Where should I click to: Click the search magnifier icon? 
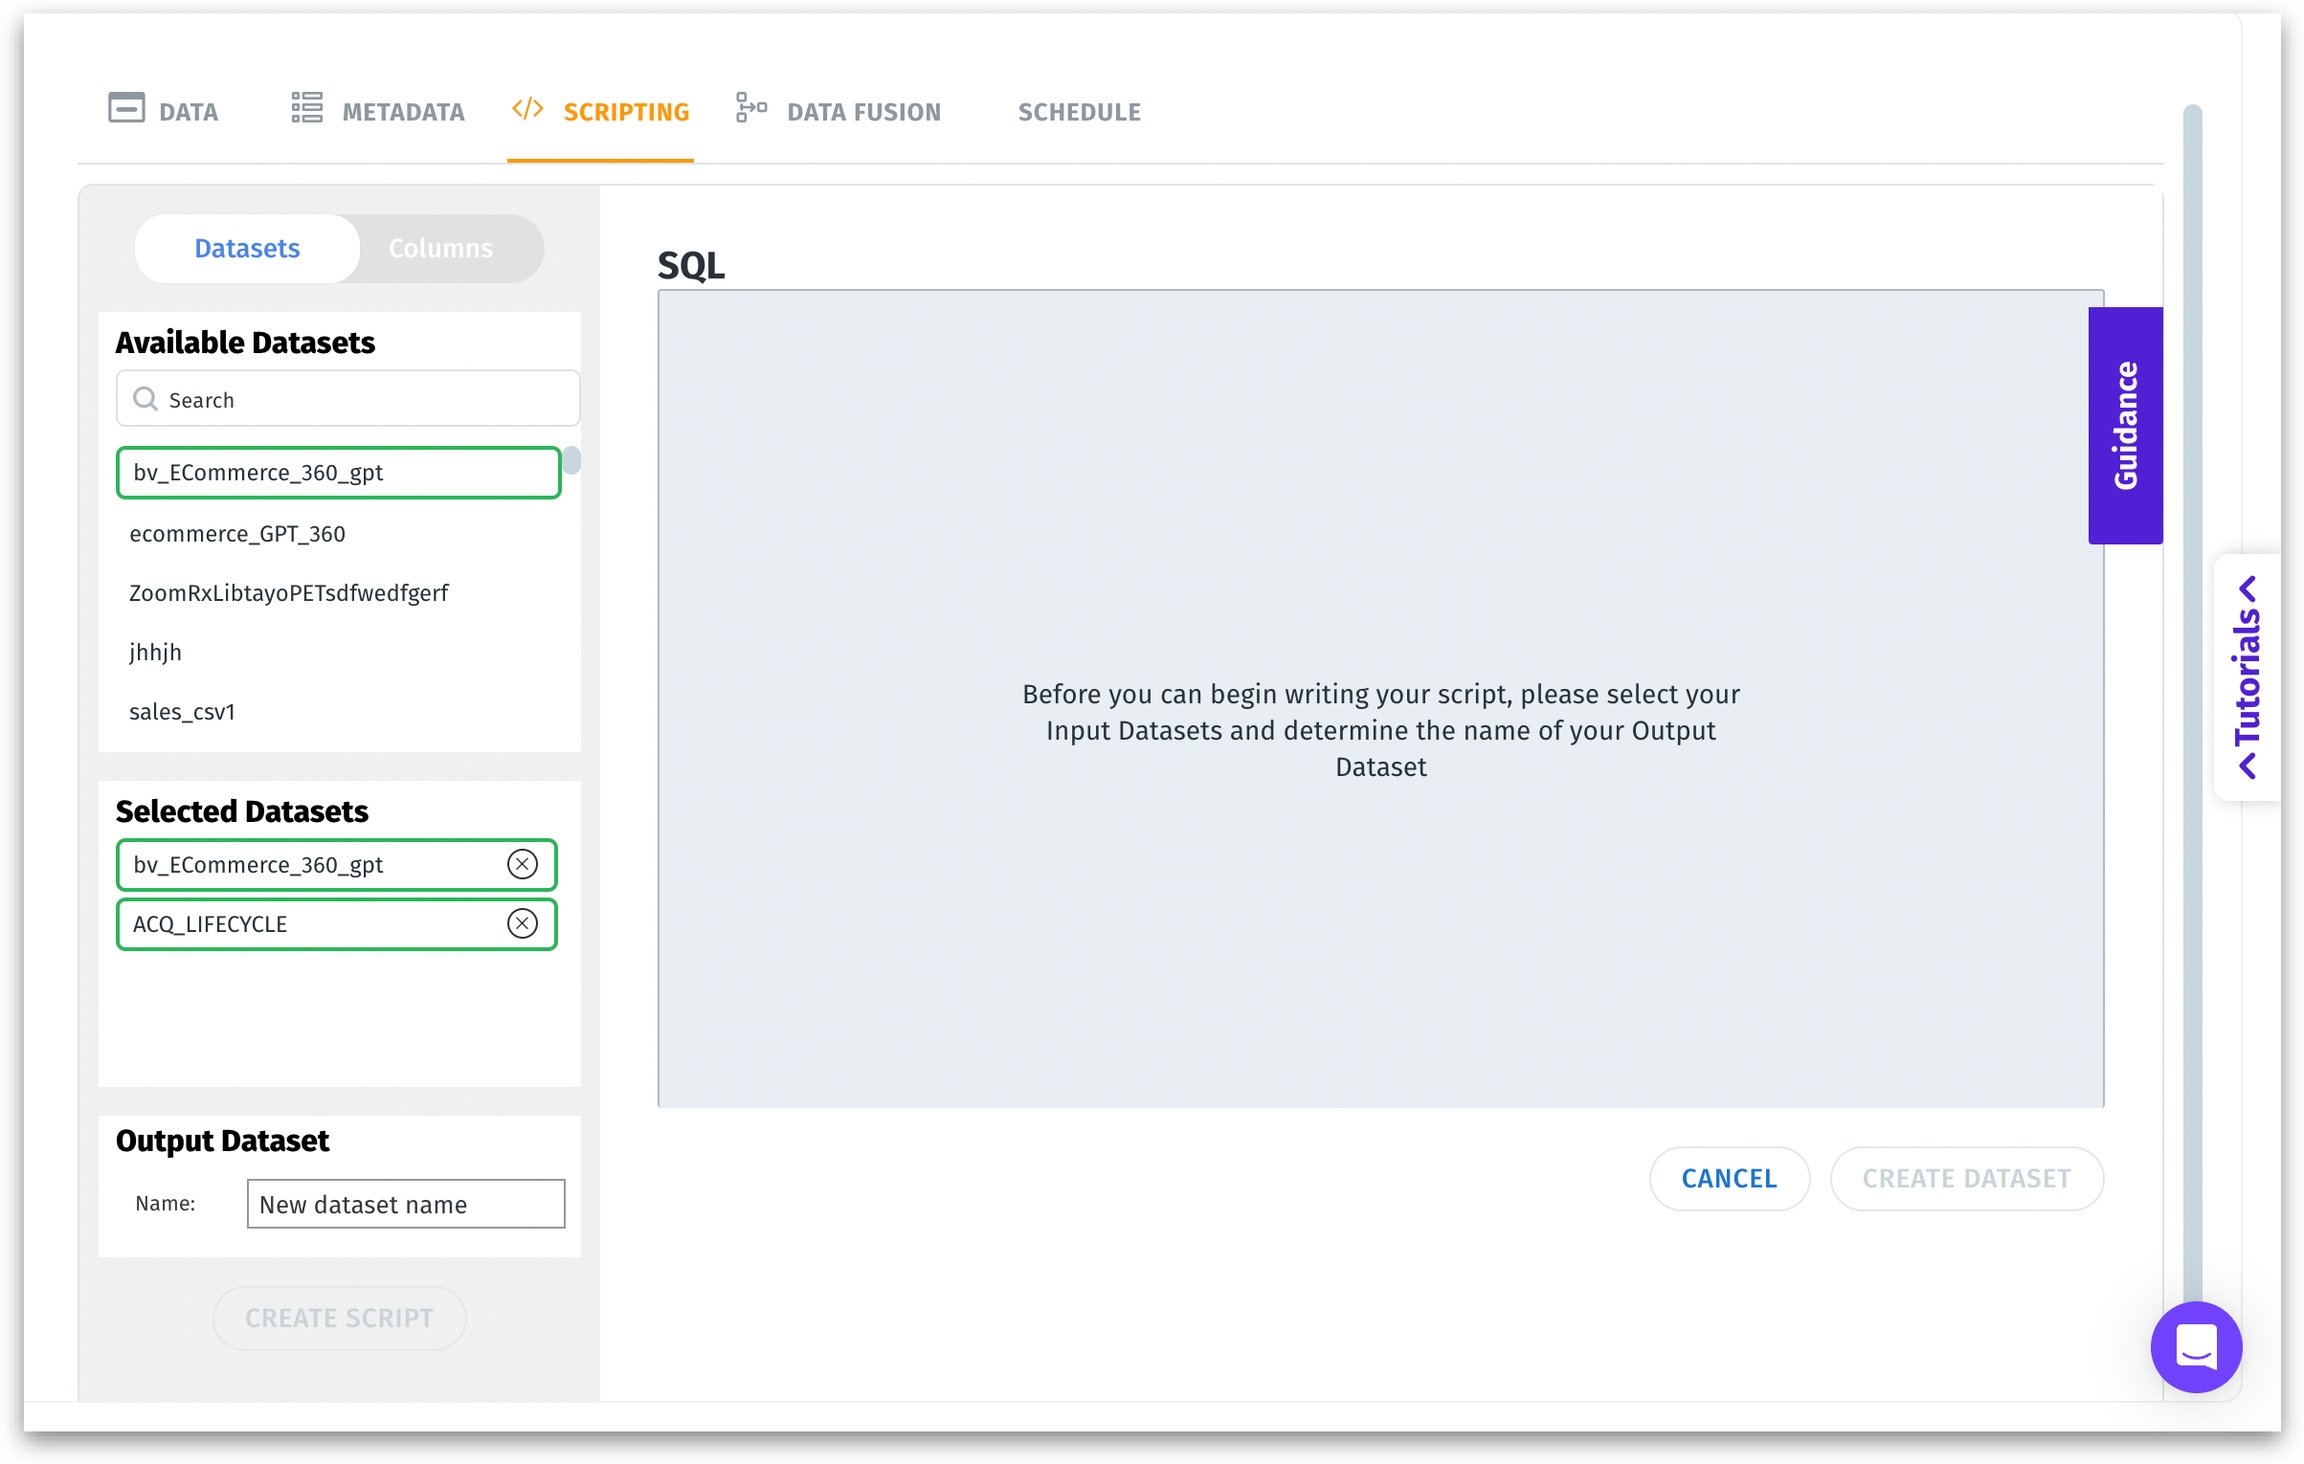click(x=146, y=399)
